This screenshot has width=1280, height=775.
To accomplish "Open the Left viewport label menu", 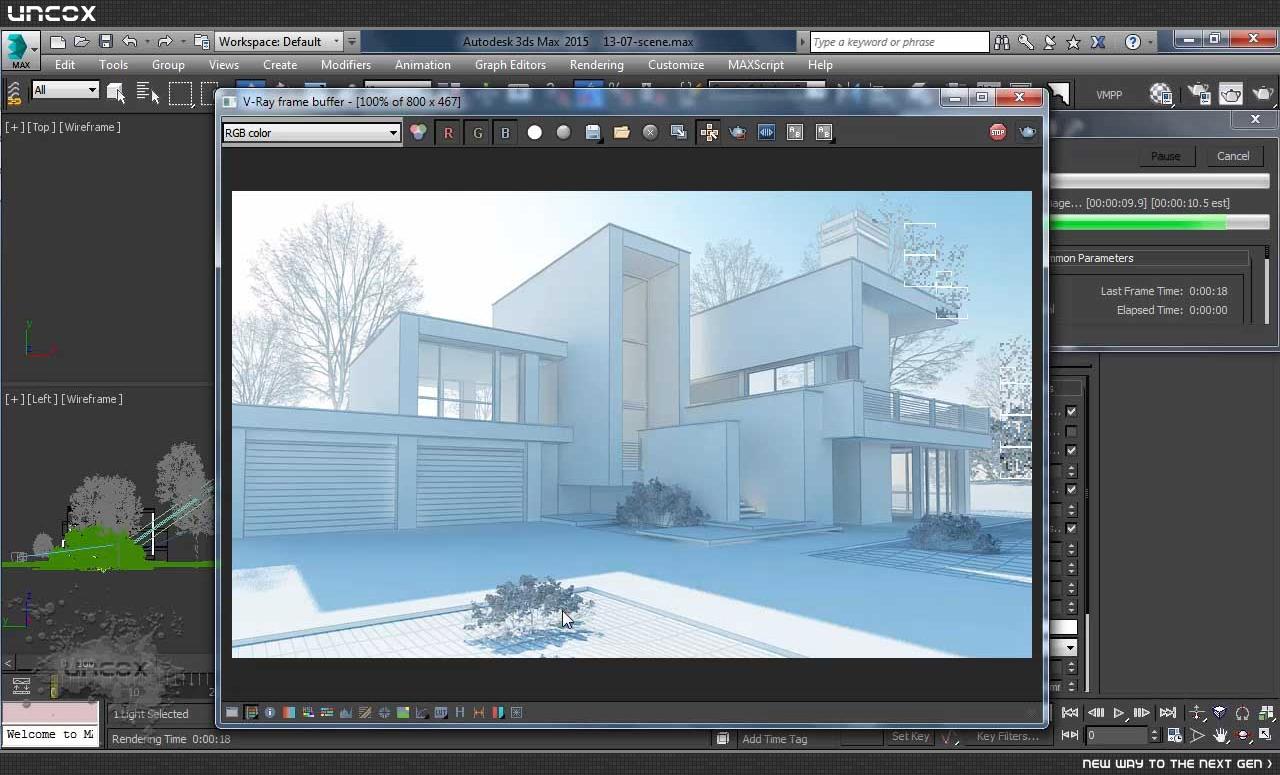I will (x=42, y=399).
